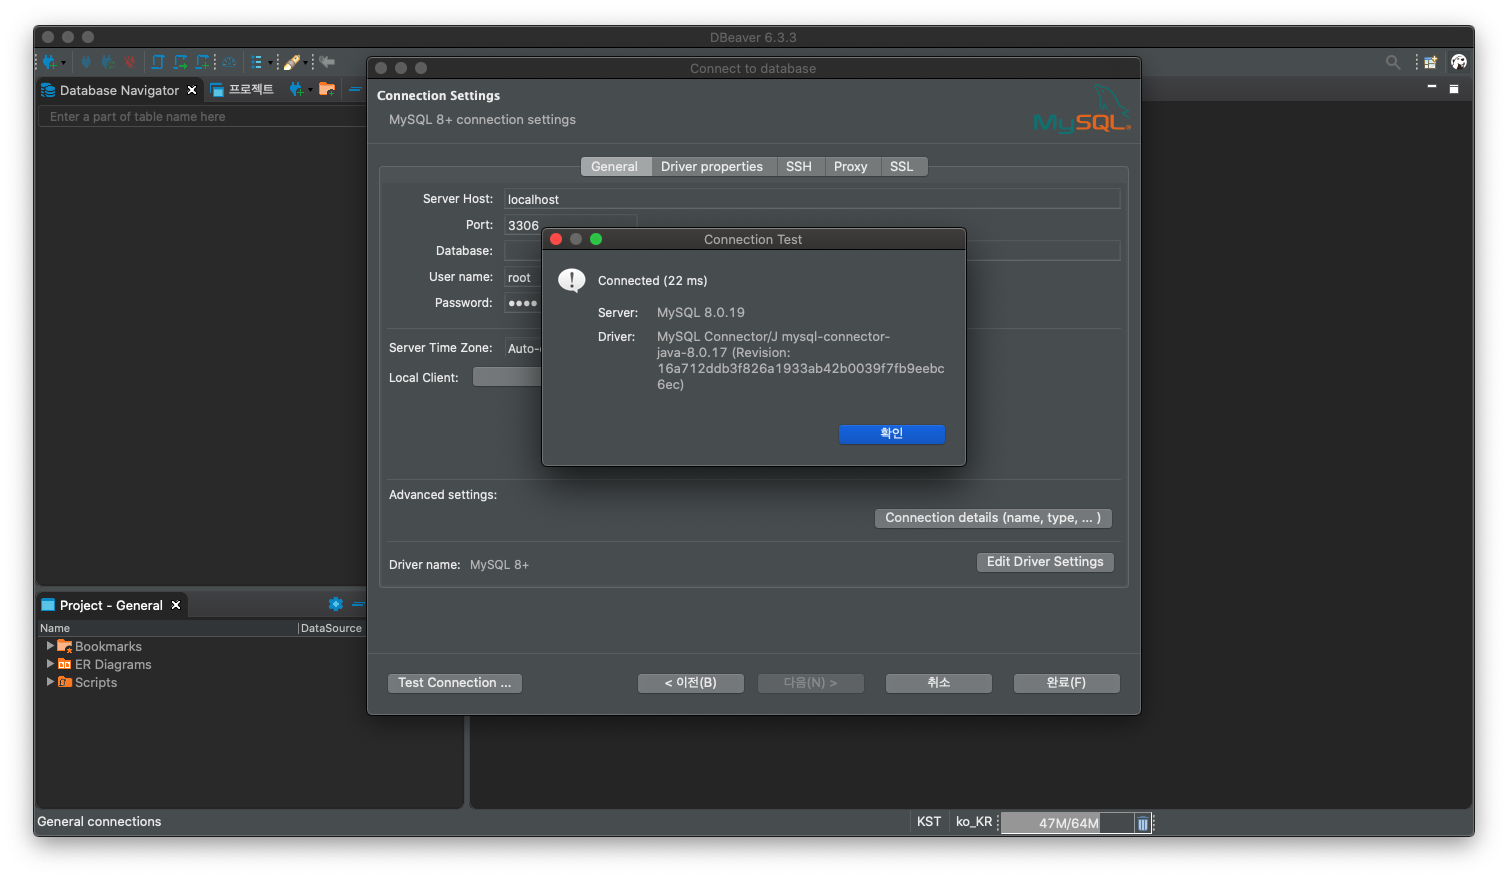This screenshot has width=1508, height=878.
Task: Click the project panel collapse all icon
Action: click(357, 604)
